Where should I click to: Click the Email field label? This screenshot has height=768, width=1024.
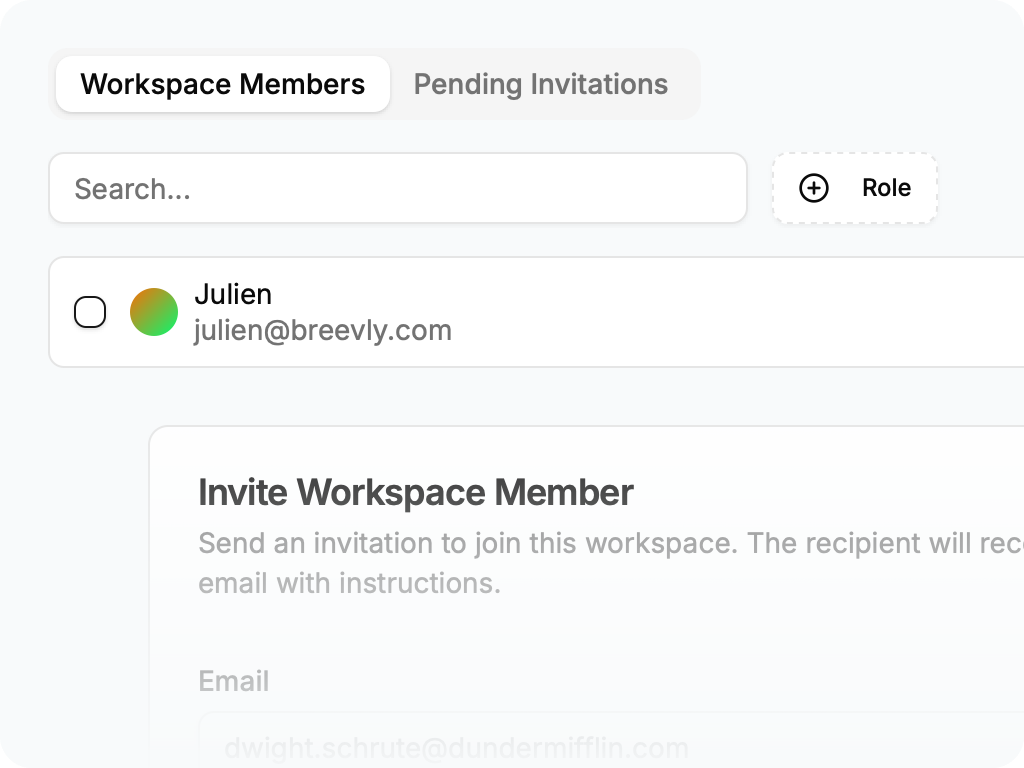click(x=233, y=681)
